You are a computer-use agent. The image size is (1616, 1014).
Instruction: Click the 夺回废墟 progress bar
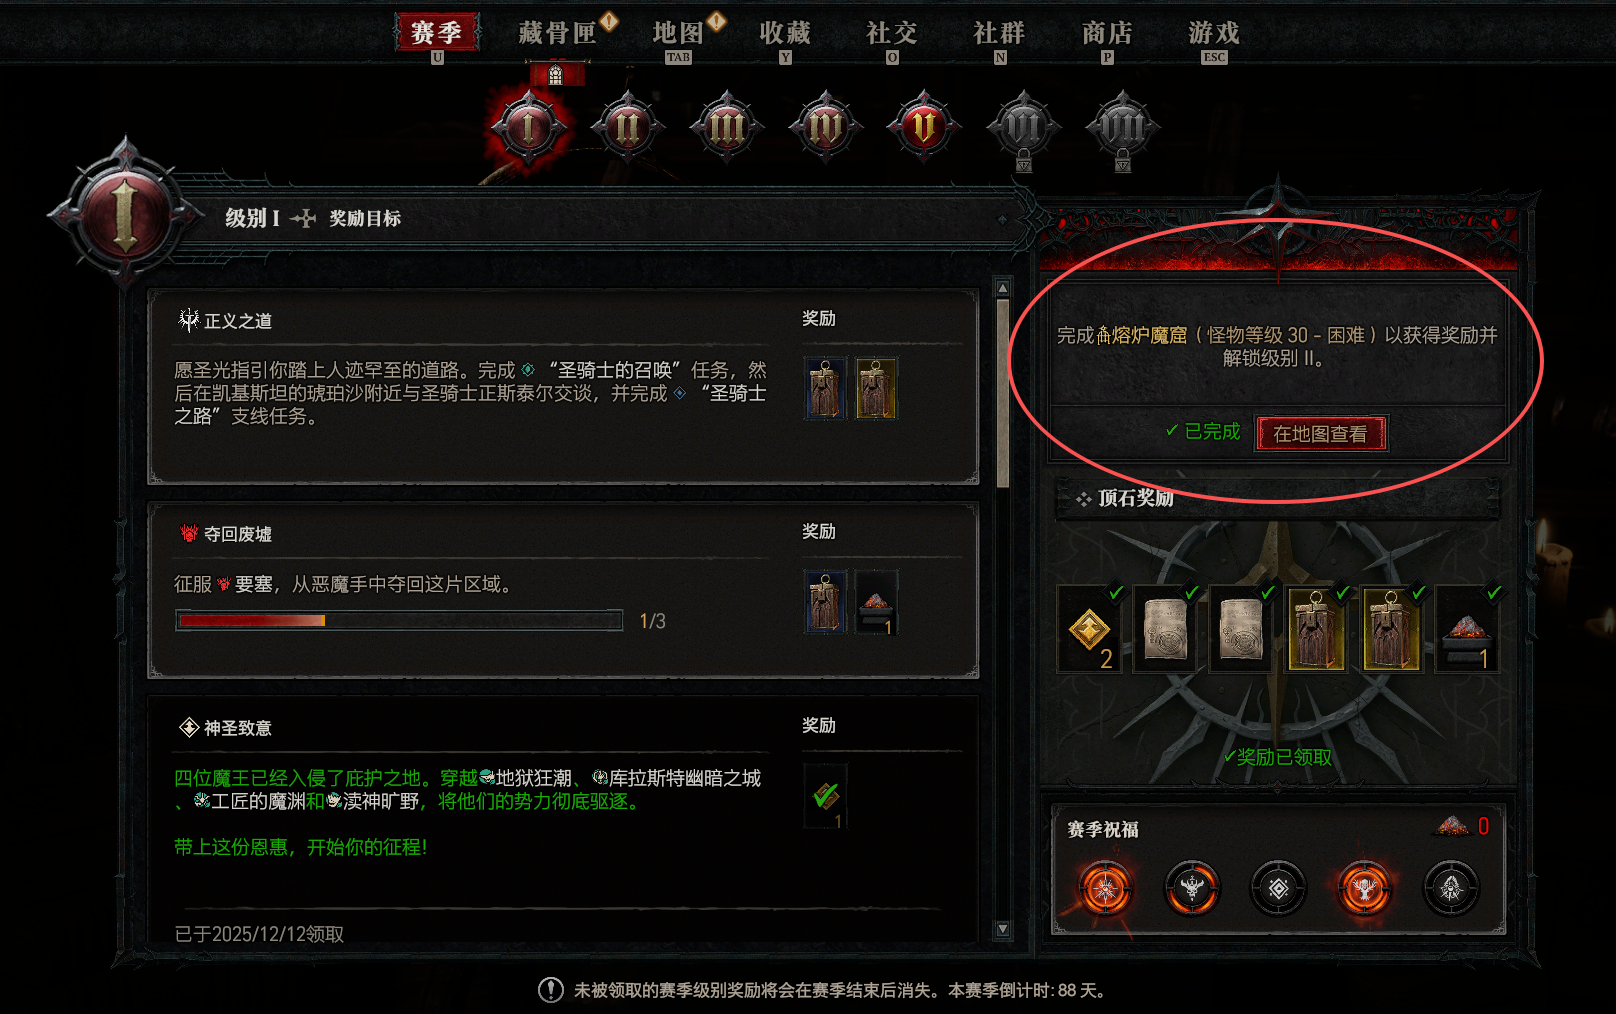coord(399,621)
